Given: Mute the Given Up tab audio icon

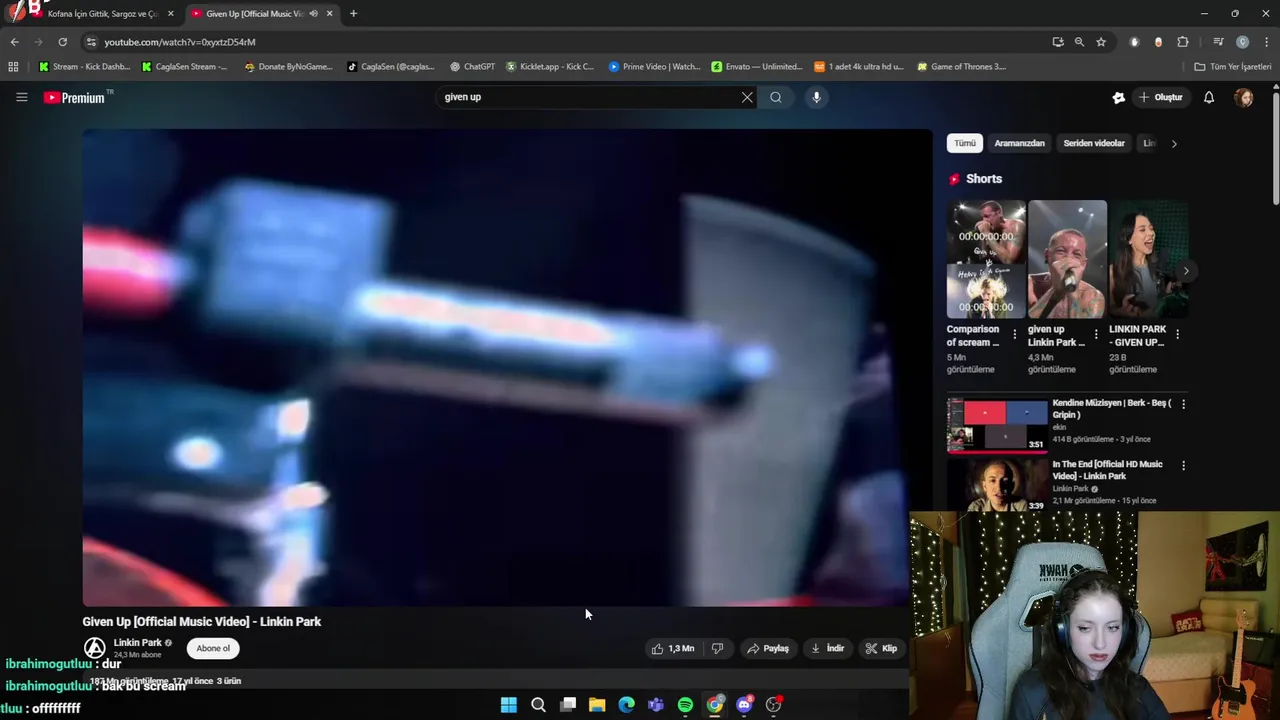Looking at the screenshot, I should pyautogui.click(x=313, y=14).
